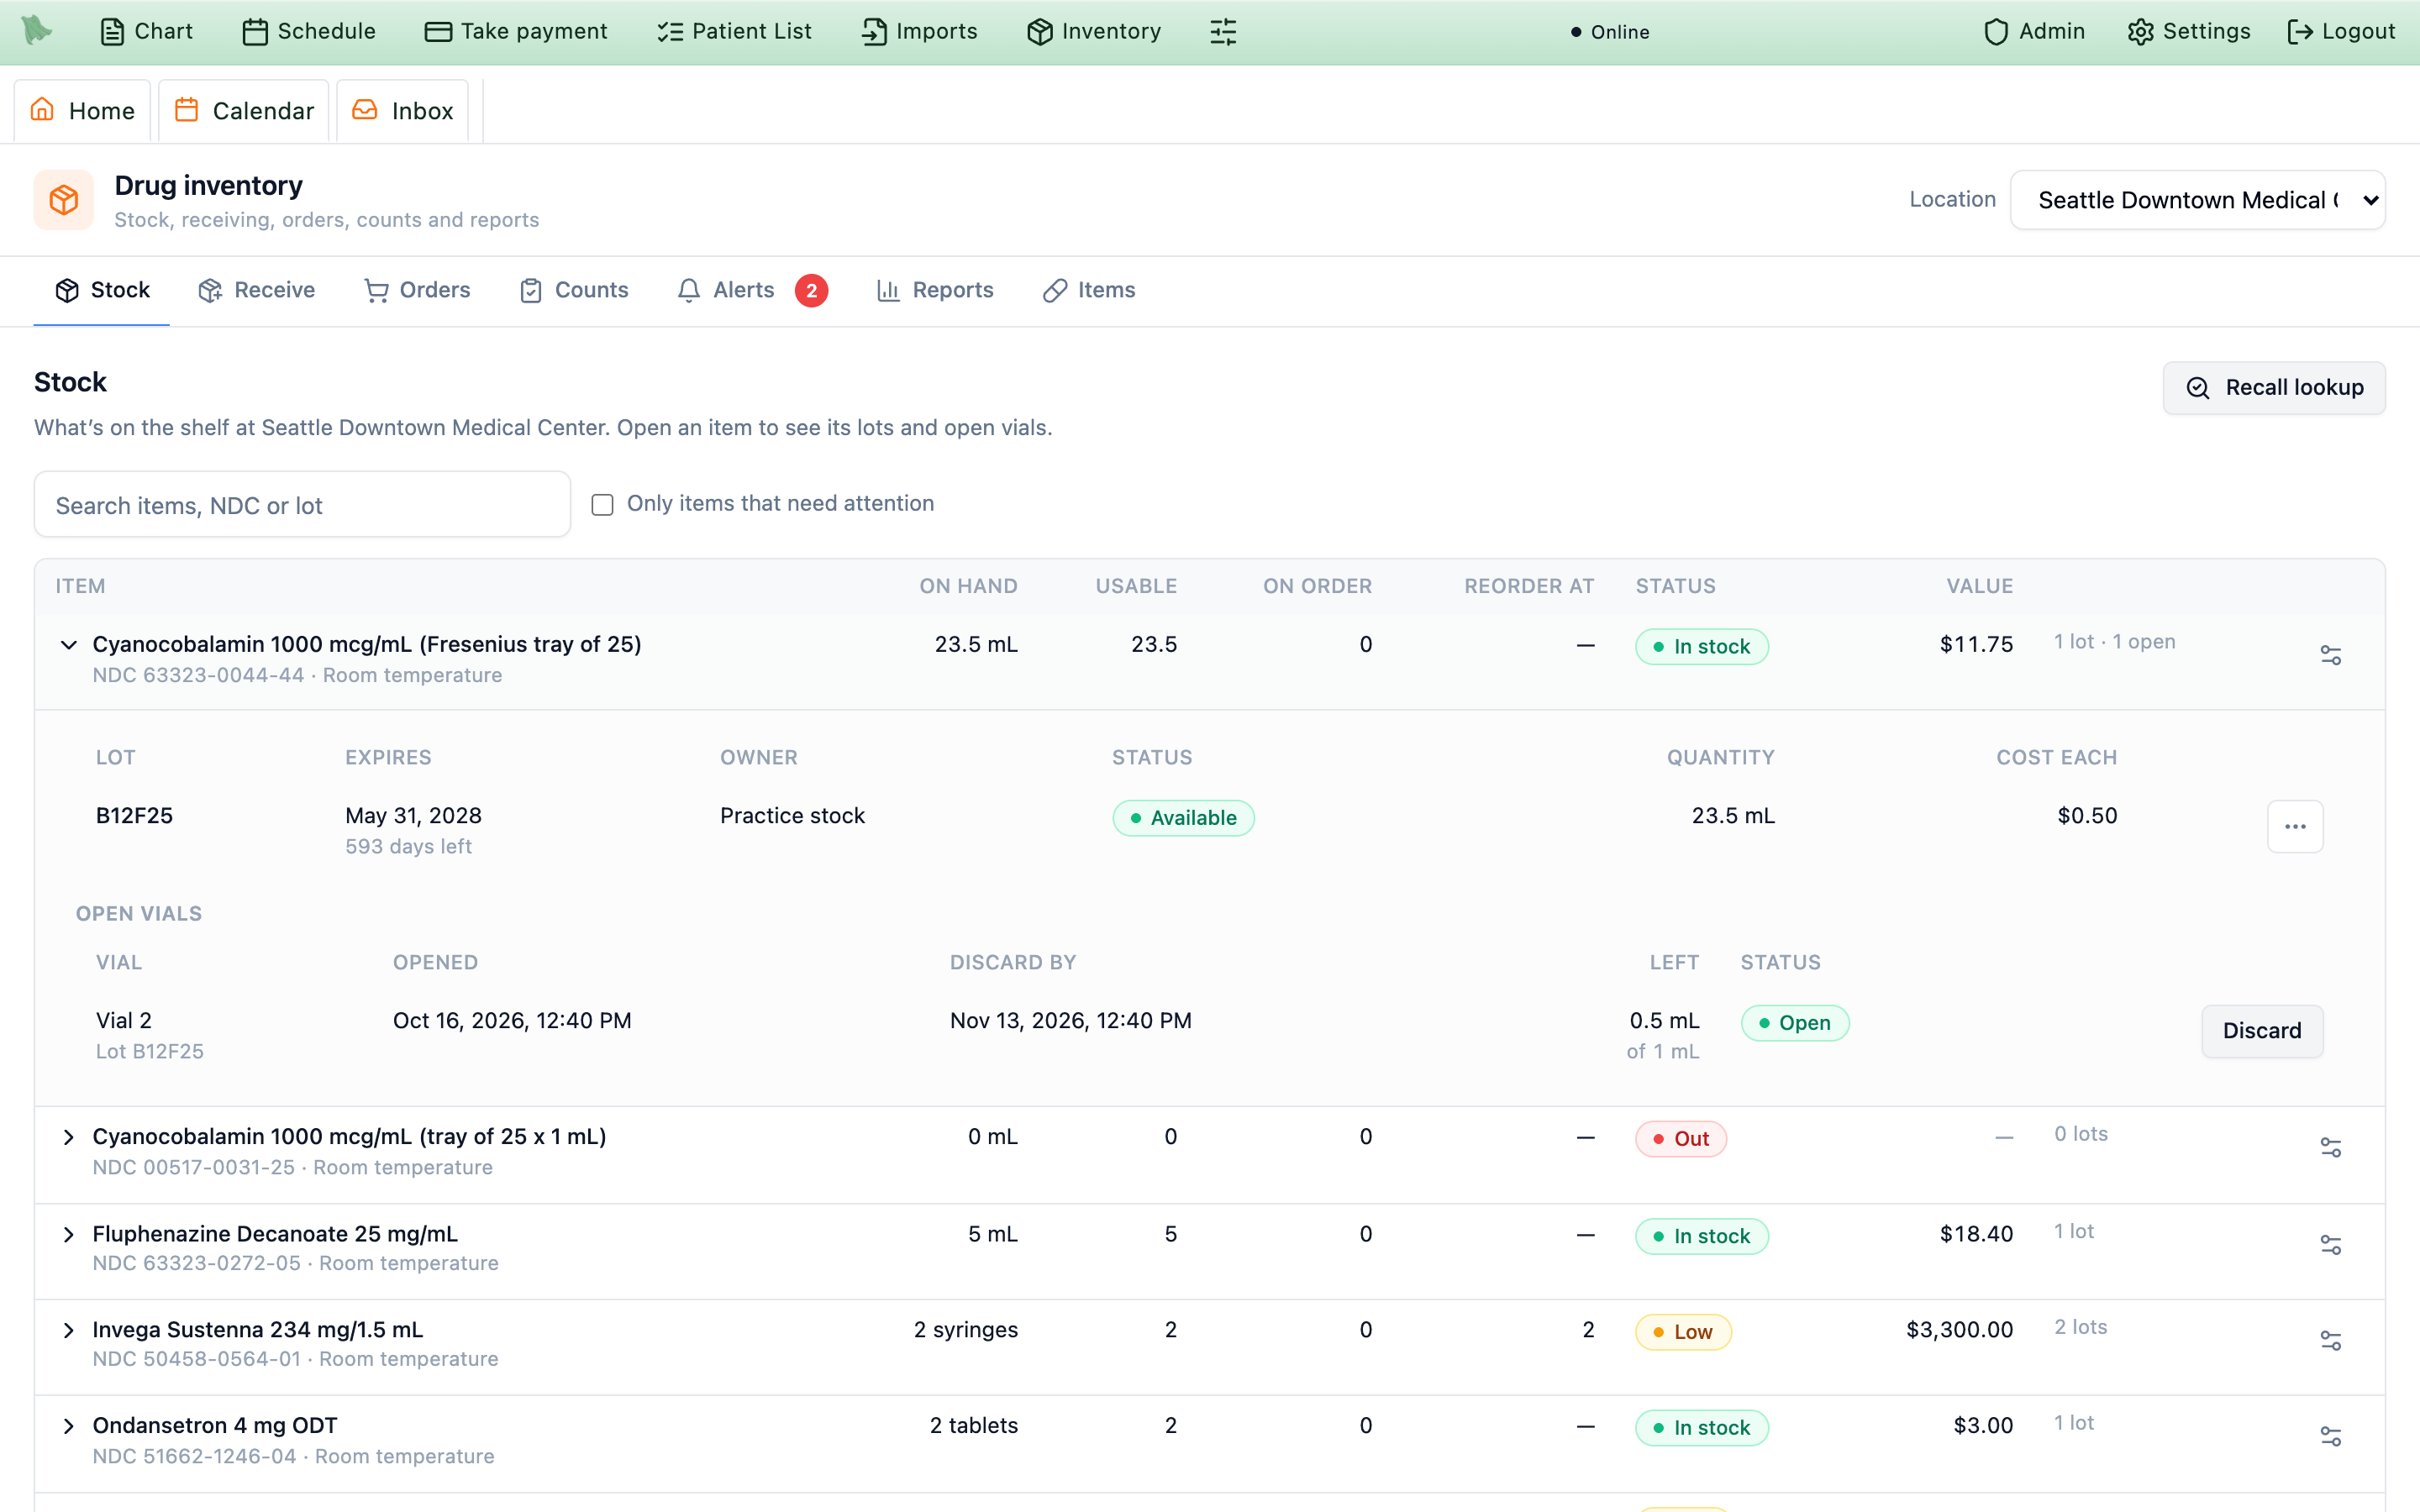Open adjust icon for Fluphenazine Decanoate row
Viewport: 2420px width, 1512px height.
(x=2330, y=1245)
